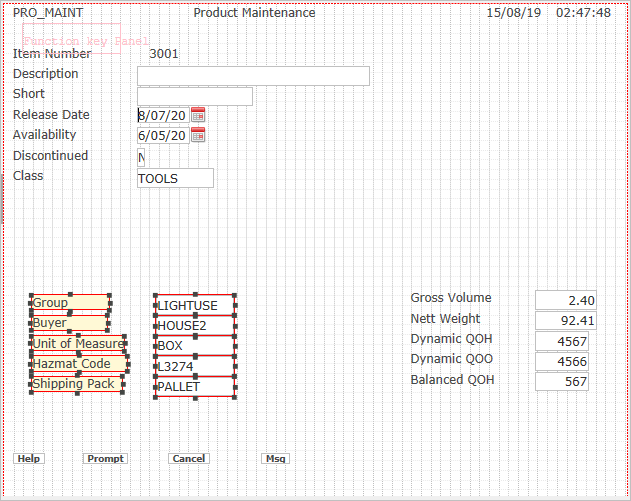Click the Dynamic QOO value 4566
The width and height of the screenshot is (631, 501).
562,361
